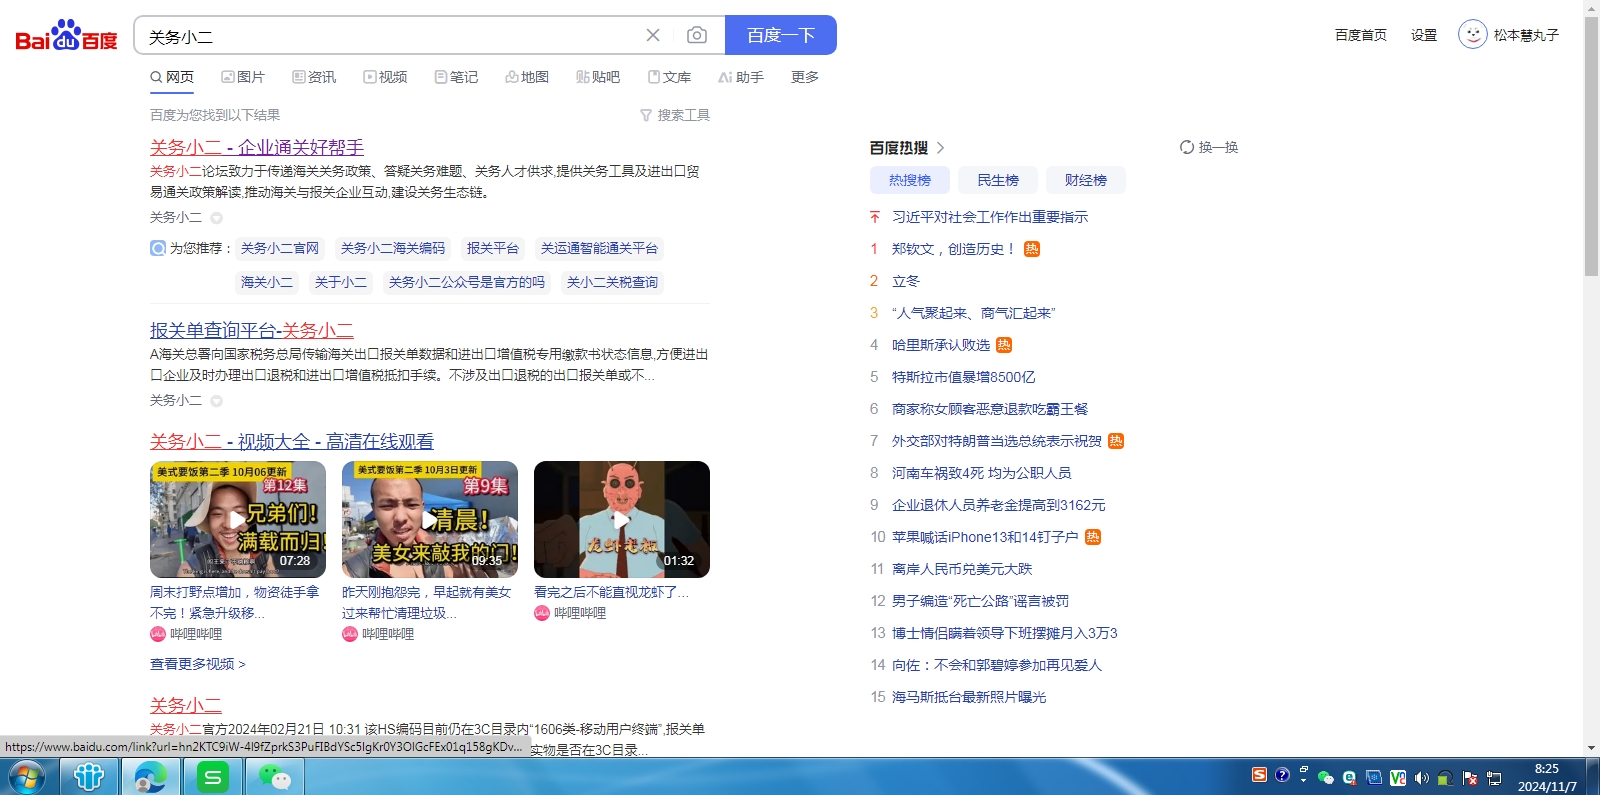
Task: Open hot search 哈里斯承认败选
Action: coord(941,345)
